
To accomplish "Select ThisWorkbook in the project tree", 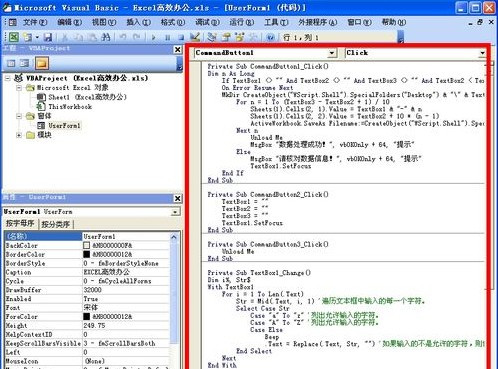I will 70,107.
